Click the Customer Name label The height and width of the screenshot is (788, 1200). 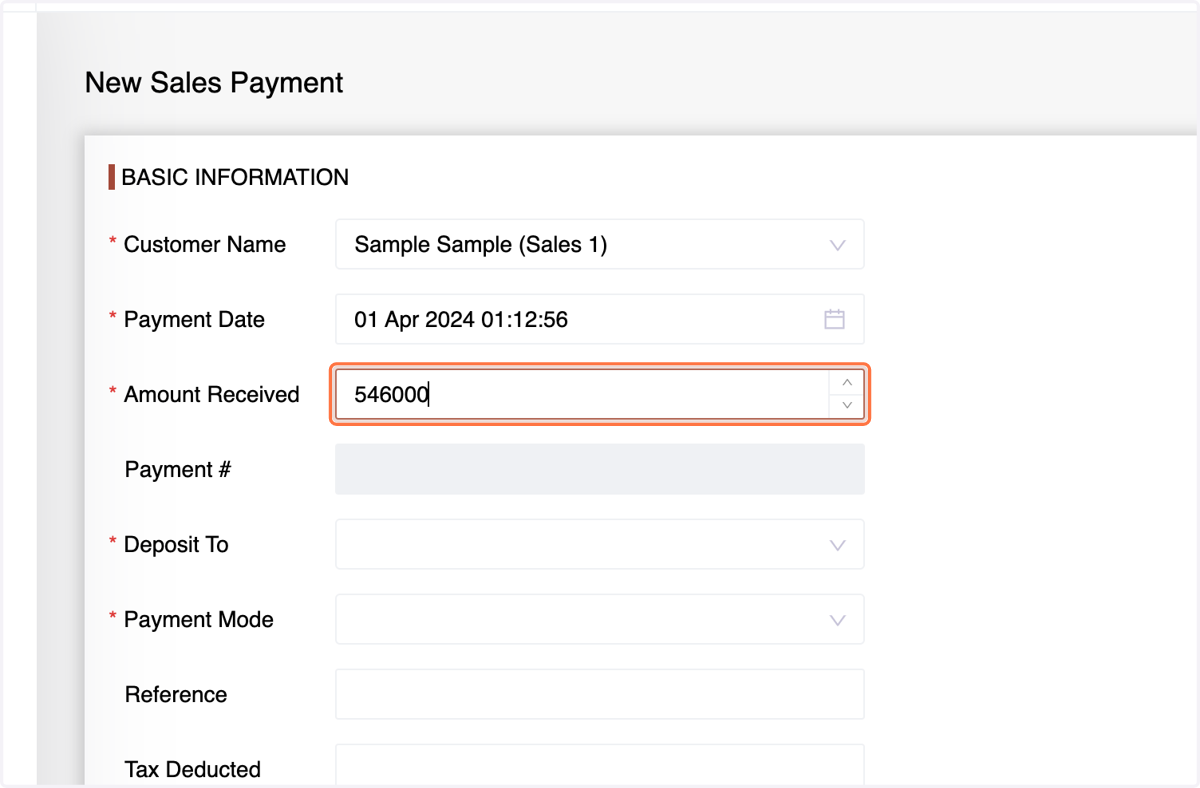point(205,245)
